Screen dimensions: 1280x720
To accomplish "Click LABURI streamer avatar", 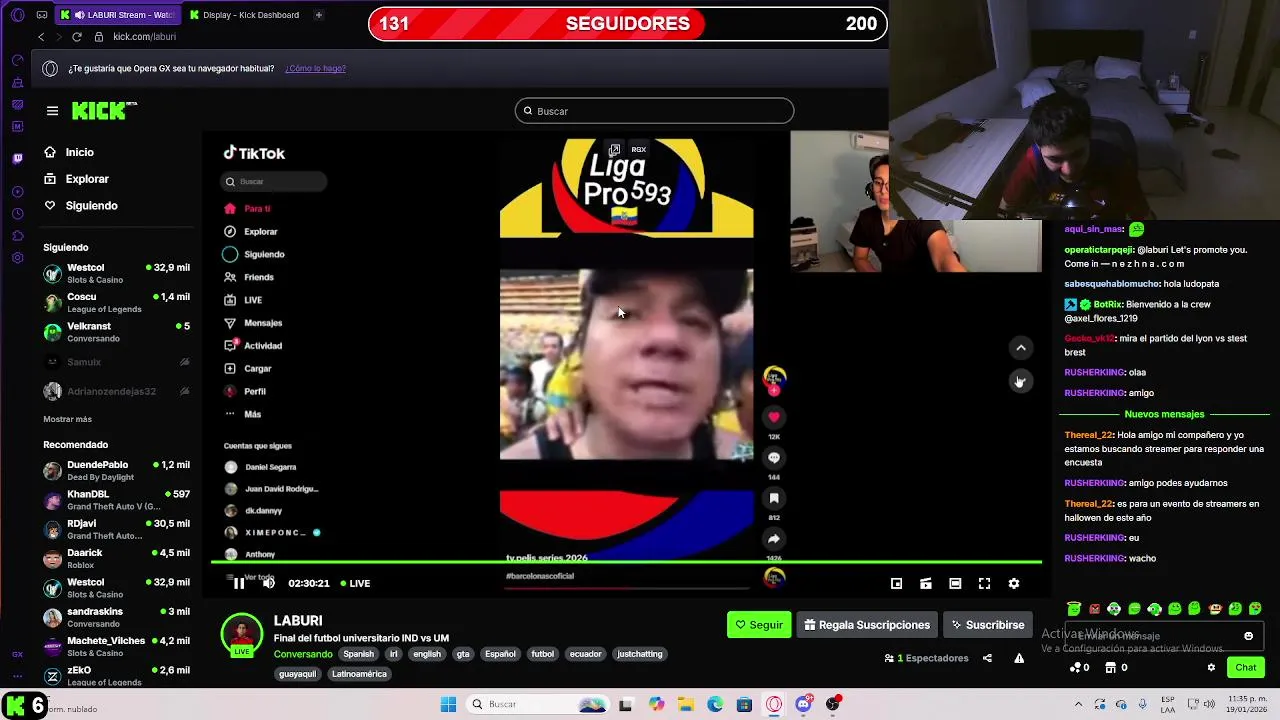I will (241, 633).
